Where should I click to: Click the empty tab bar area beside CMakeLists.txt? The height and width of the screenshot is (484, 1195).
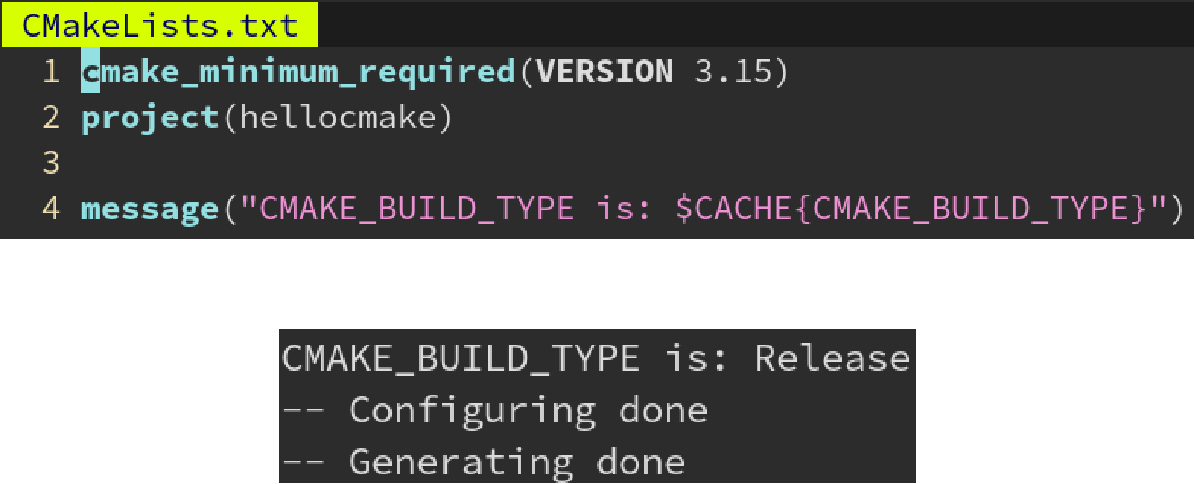[x=756, y=25]
